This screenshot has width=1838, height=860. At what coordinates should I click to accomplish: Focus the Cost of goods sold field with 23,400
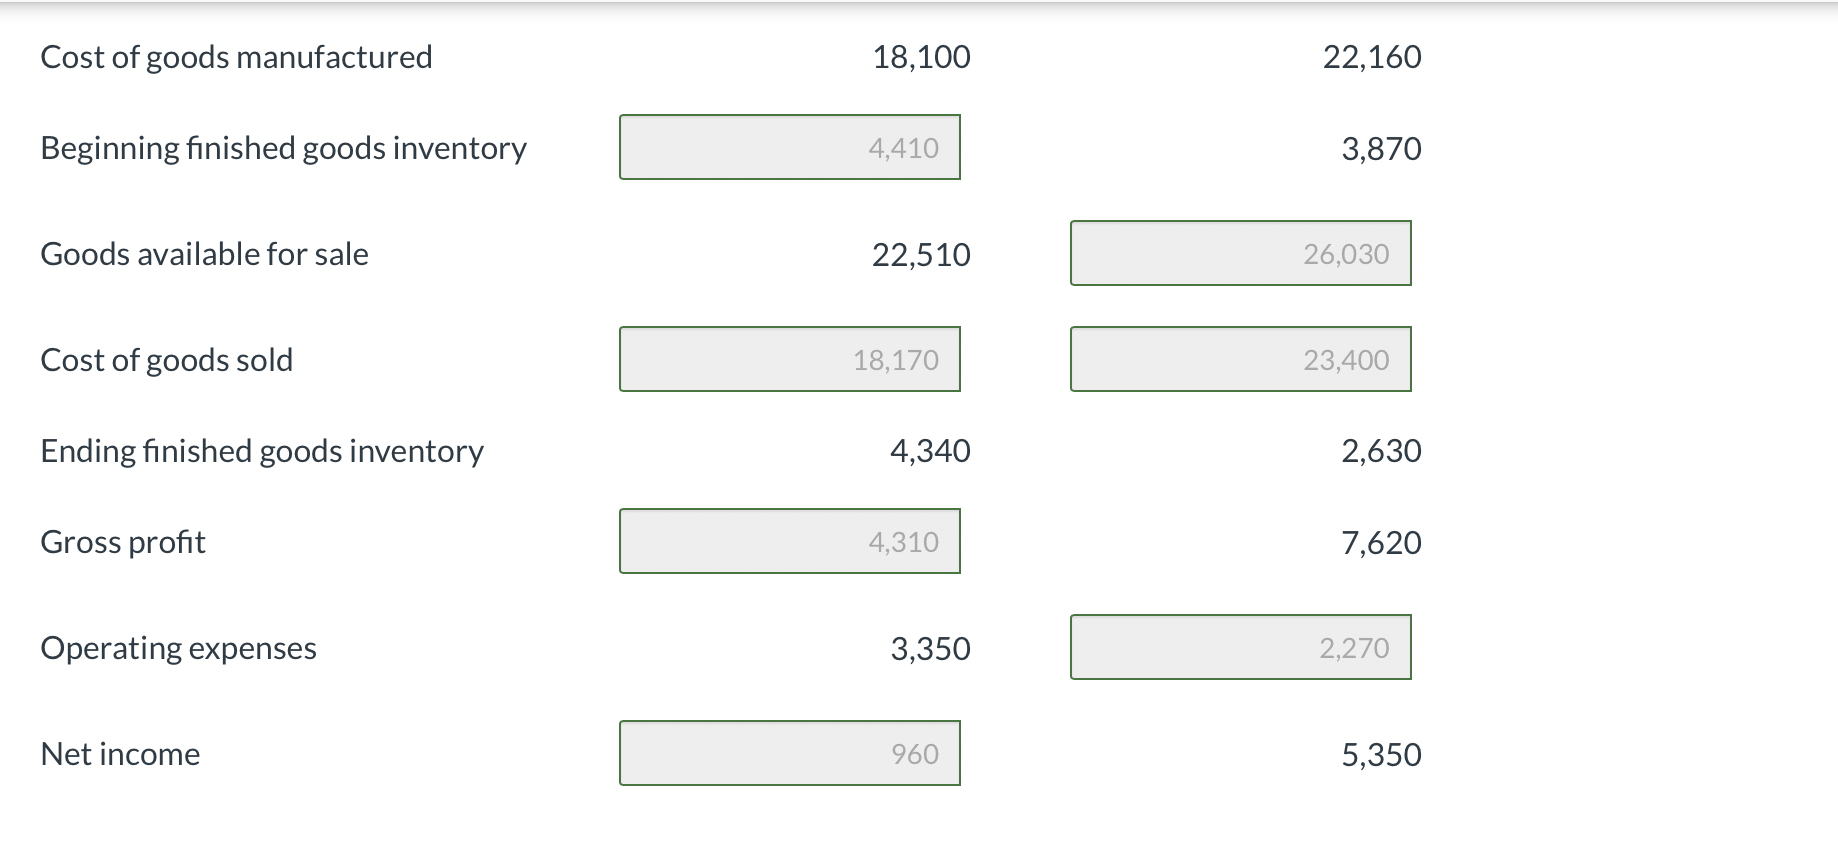click(x=1240, y=360)
